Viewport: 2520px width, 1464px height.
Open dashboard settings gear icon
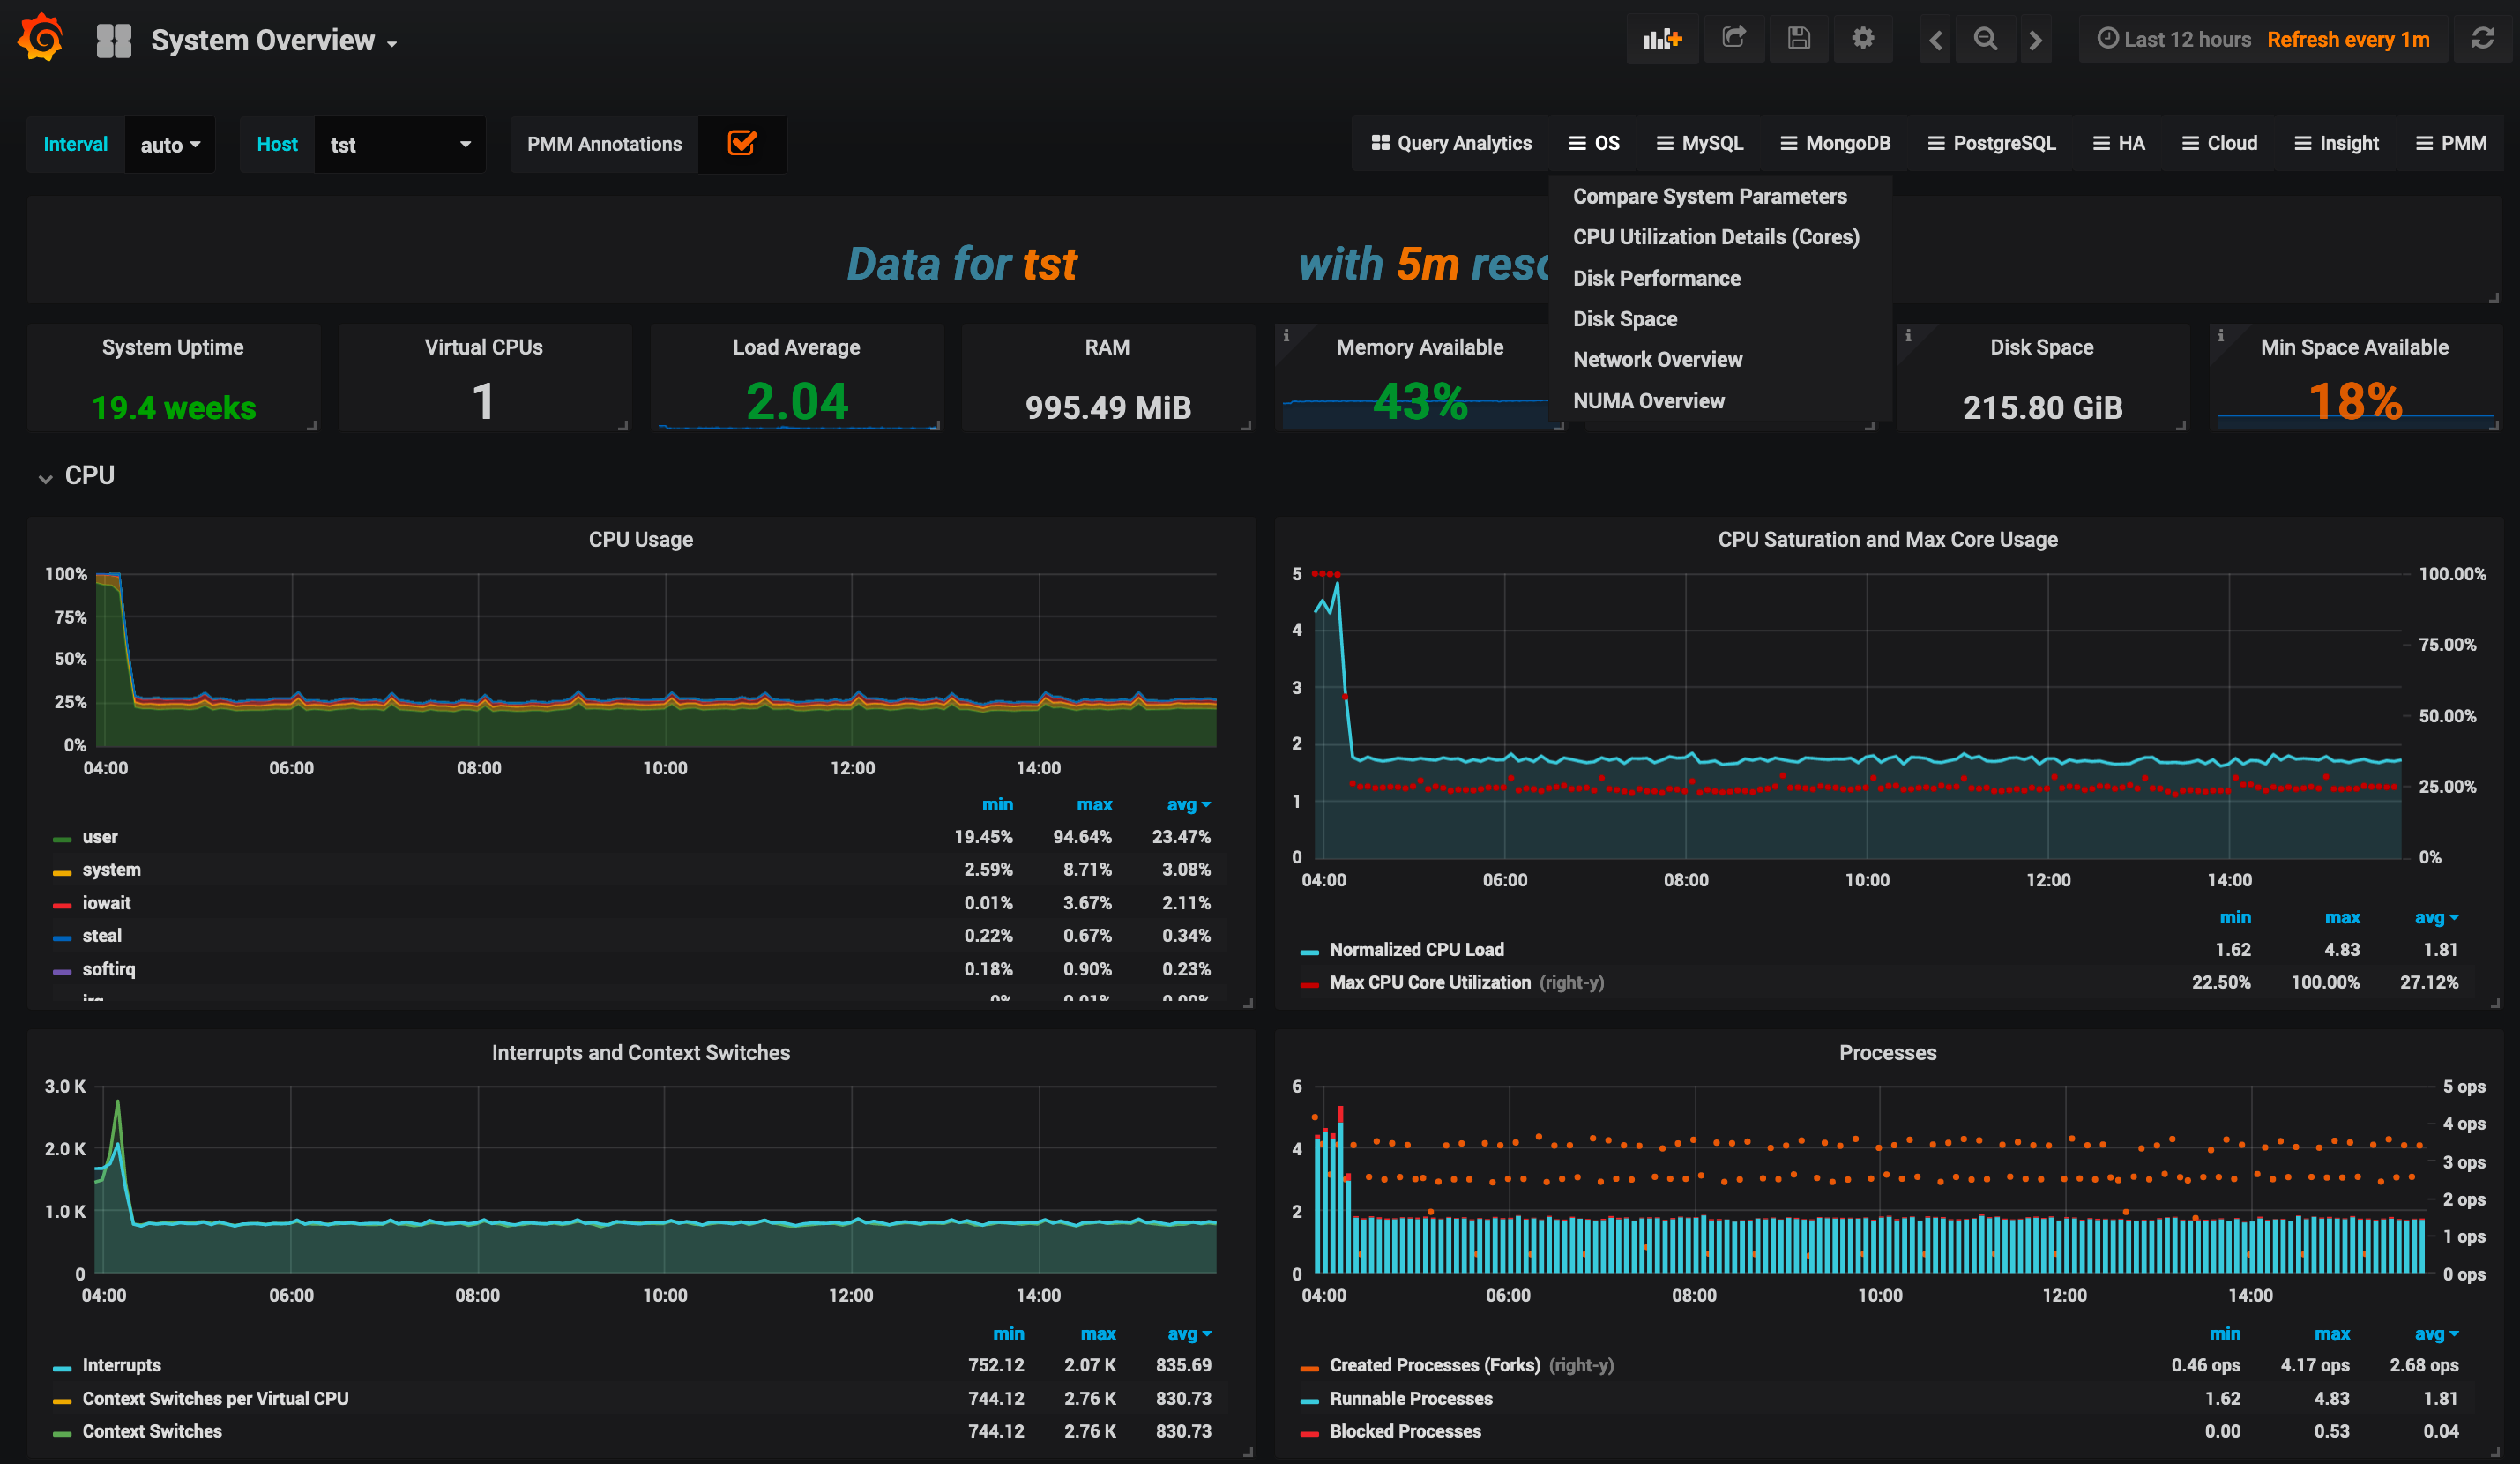coord(1862,39)
